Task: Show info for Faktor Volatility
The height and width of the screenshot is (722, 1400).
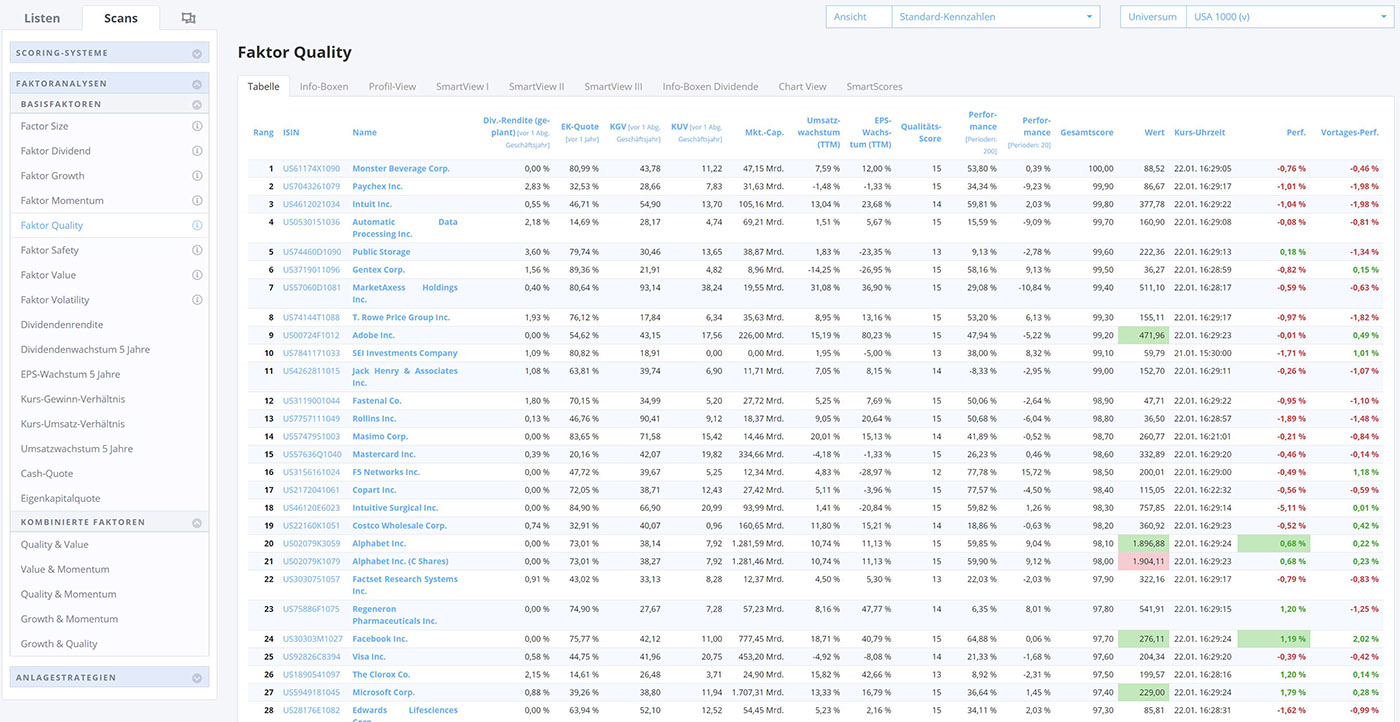Action: [197, 300]
